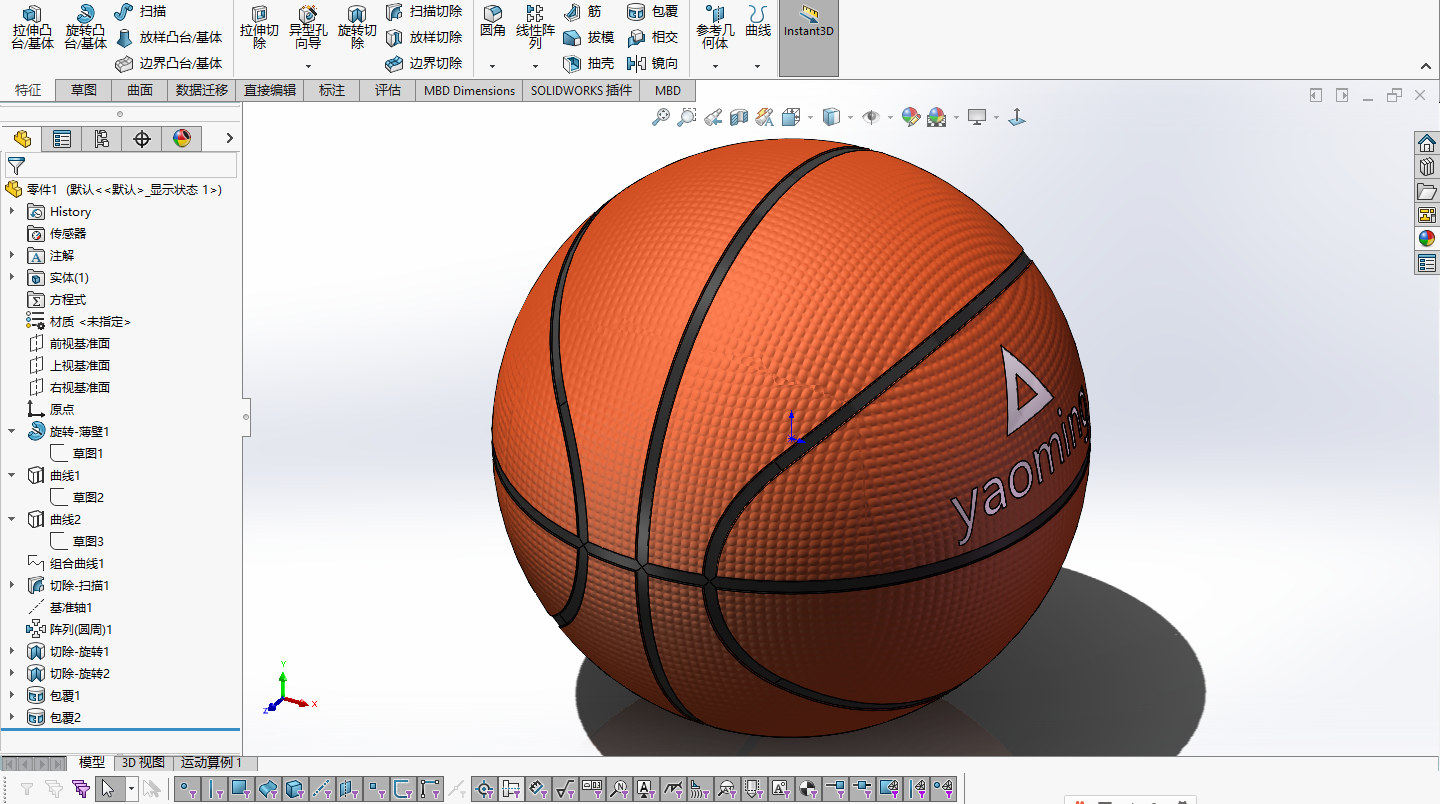This screenshot has height=804, width=1440.
Task: Open the PropertyManager panel tab
Action: click(x=62, y=139)
